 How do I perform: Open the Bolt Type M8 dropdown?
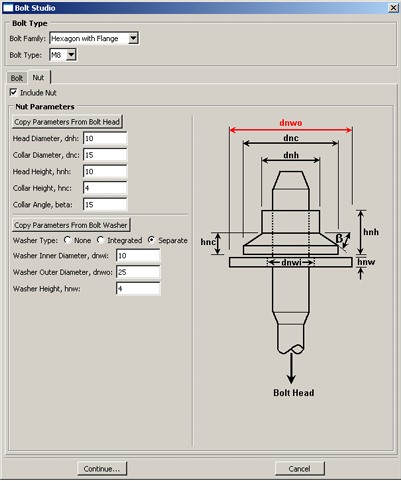(x=63, y=55)
